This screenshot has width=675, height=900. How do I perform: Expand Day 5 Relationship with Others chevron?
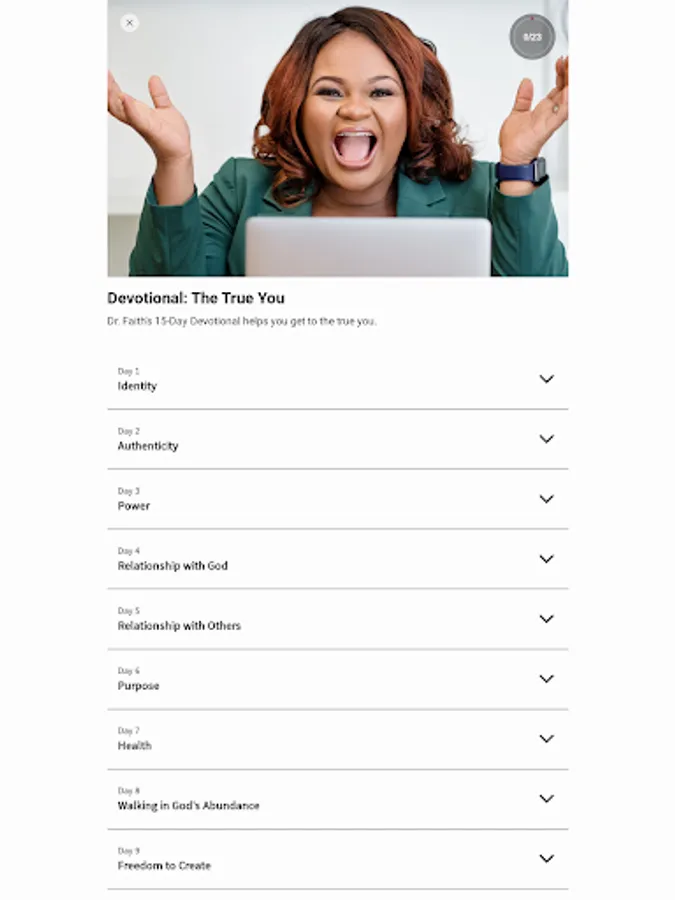pos(546,619)
